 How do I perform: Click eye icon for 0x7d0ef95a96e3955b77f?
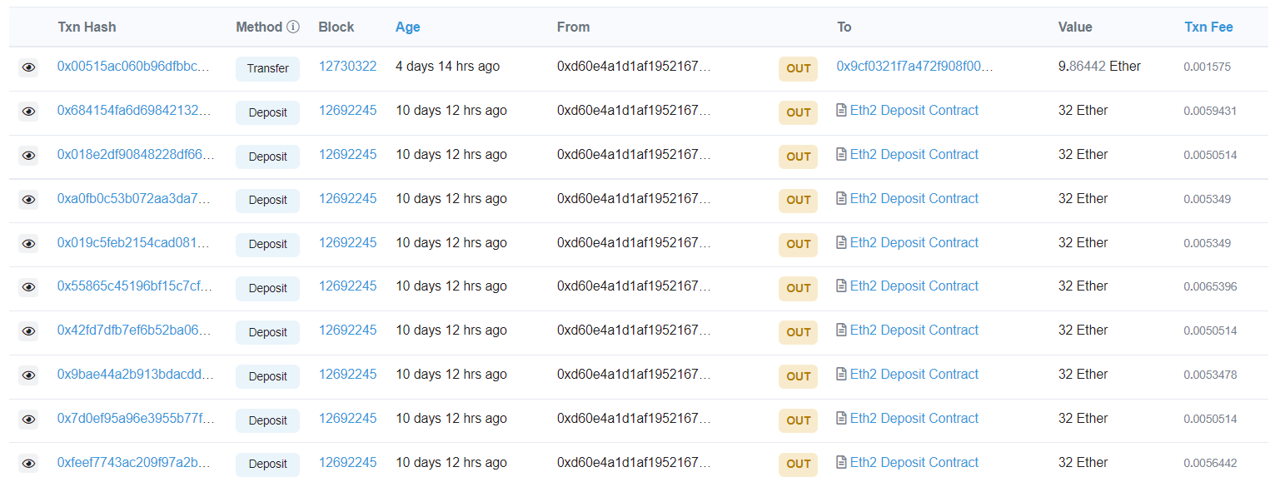coord(28,419)
